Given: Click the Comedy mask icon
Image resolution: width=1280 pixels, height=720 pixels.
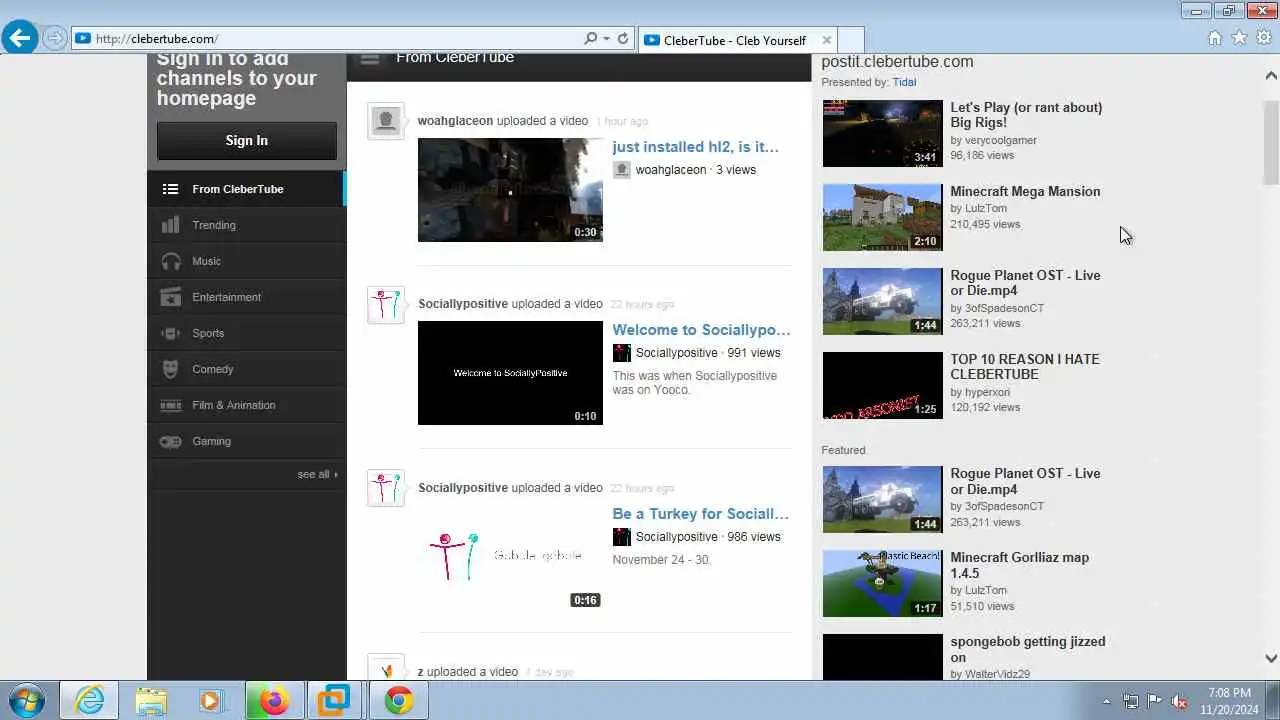Looking at the screenshot, I should point(171,369).
